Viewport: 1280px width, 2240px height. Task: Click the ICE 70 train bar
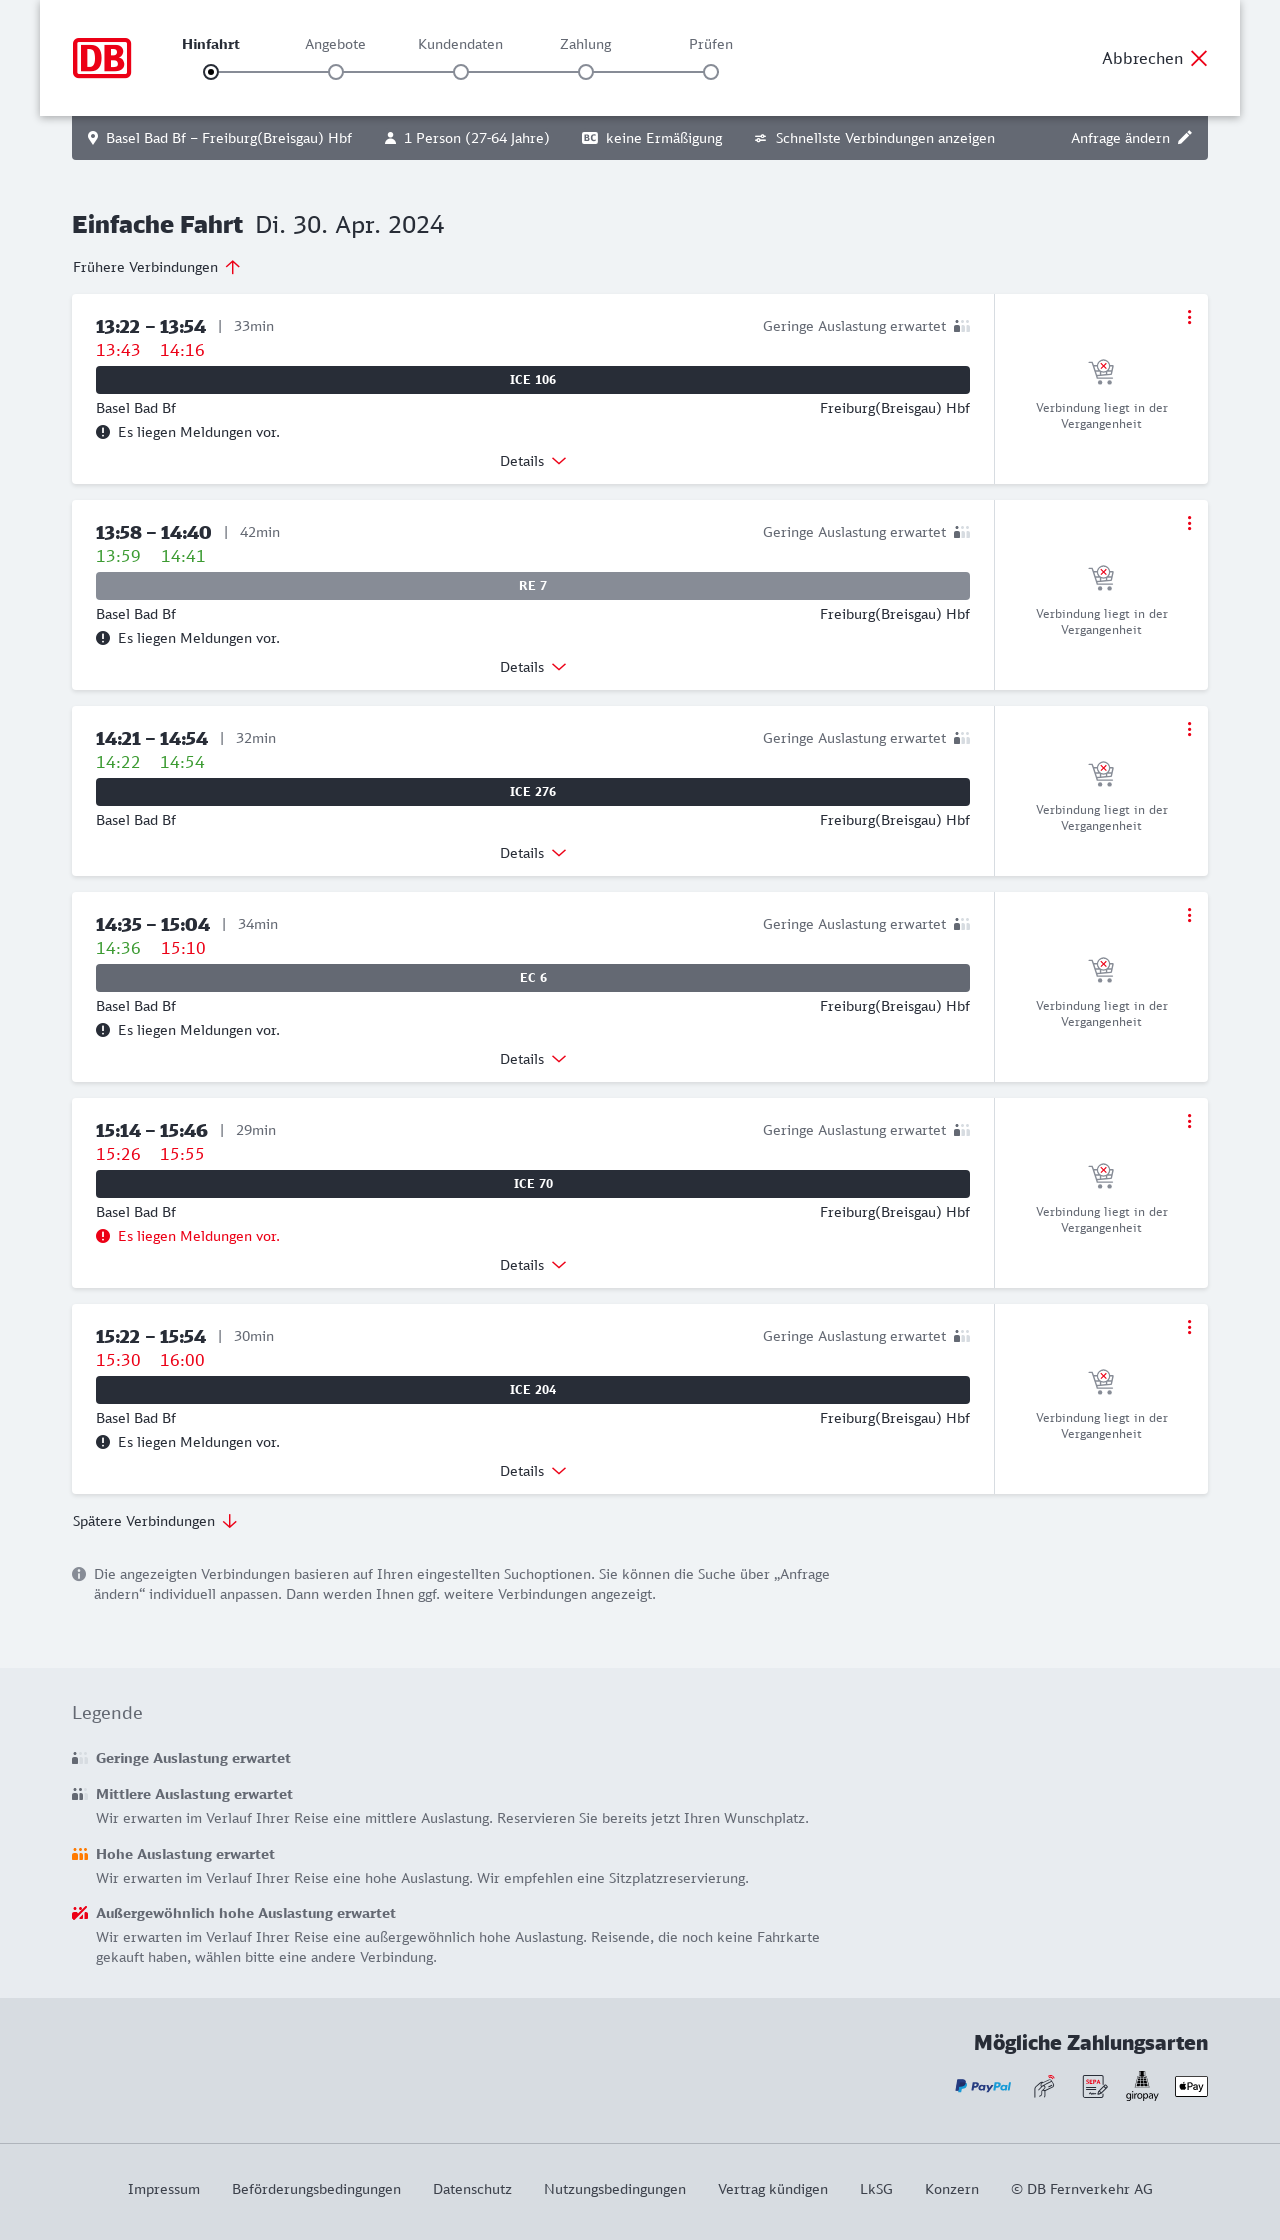click(x=533, y=1184)
